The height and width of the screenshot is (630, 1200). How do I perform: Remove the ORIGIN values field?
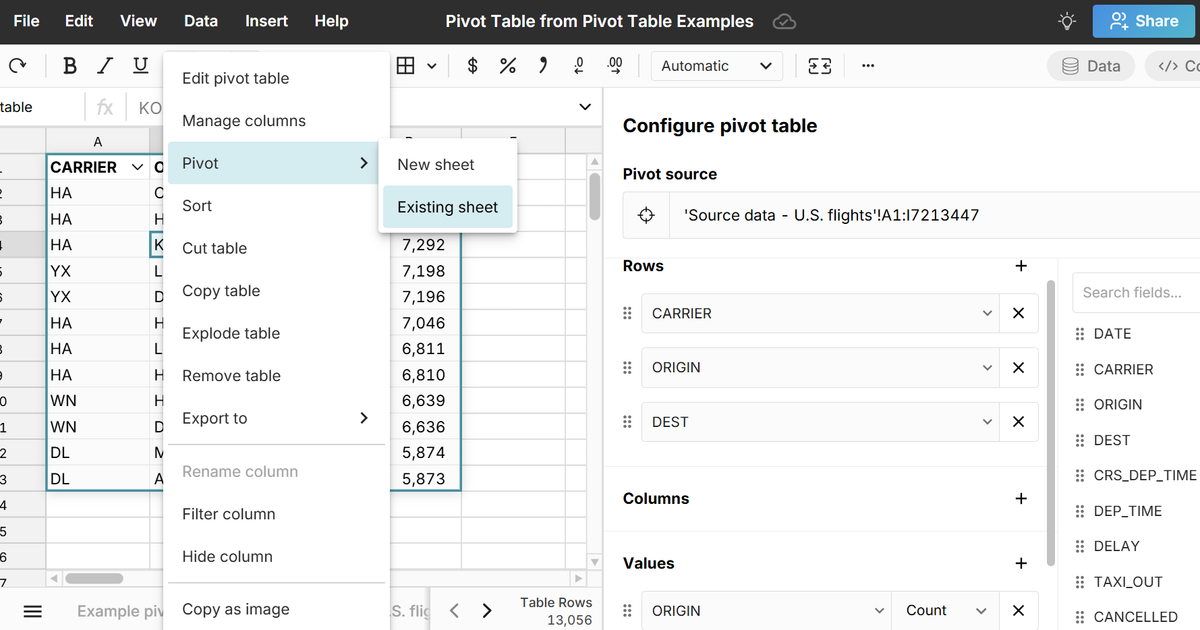[1018, 611]
